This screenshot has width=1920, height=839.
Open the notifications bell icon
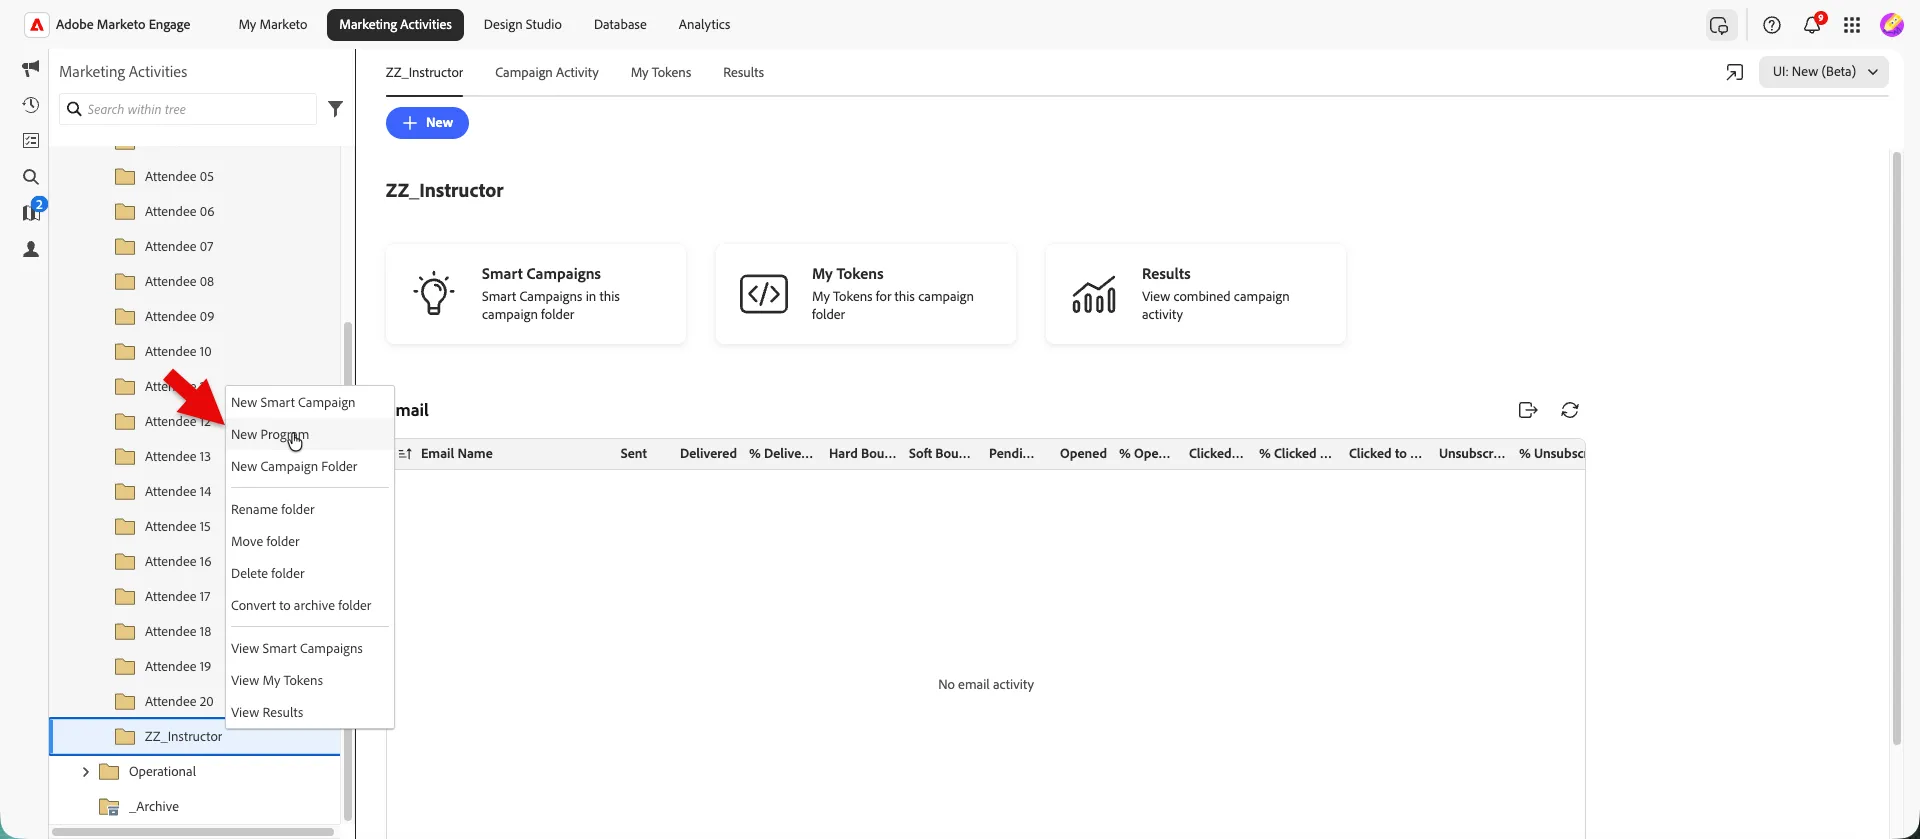(x=1813, y=24)
